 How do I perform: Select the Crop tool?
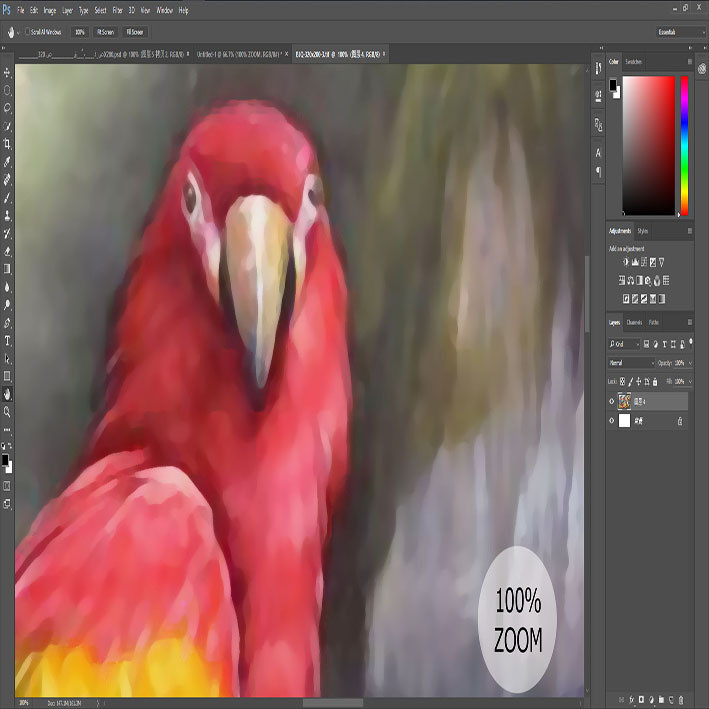pyautogui.click(x=7, y=144)
